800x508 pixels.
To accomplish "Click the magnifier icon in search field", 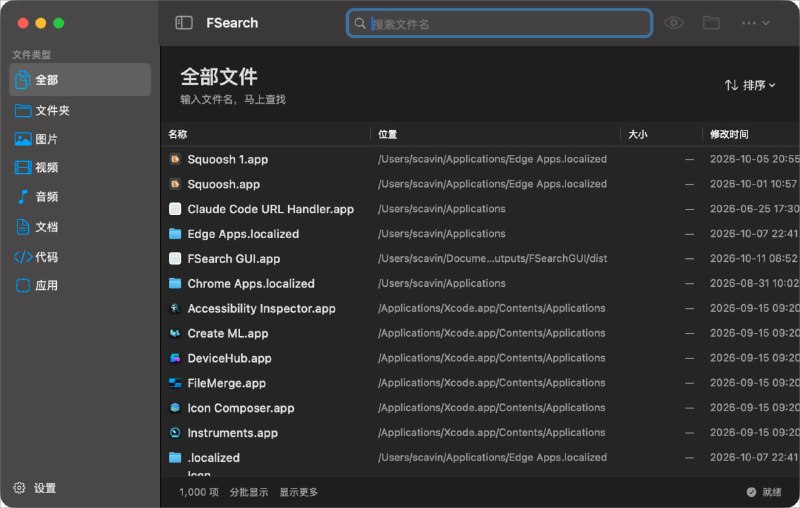I will [x=360, y=23].
